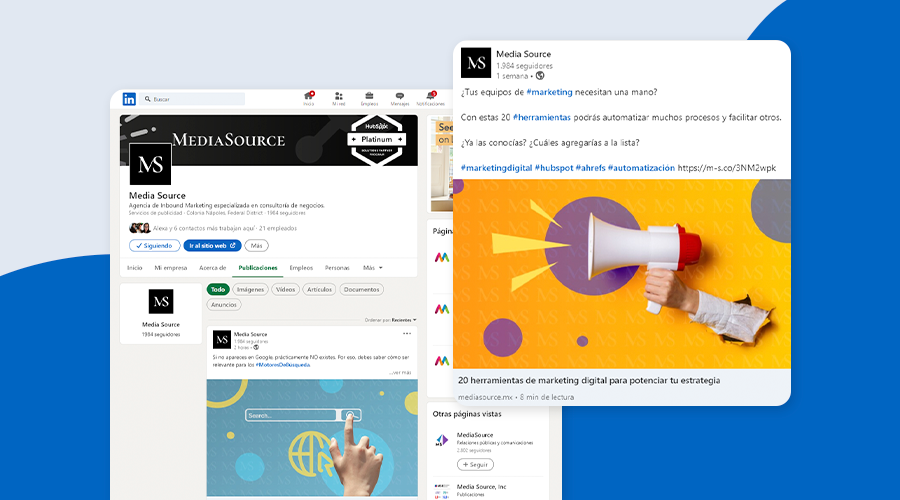
Task: Open the Mi red network icon
Action: pos(339,97)
